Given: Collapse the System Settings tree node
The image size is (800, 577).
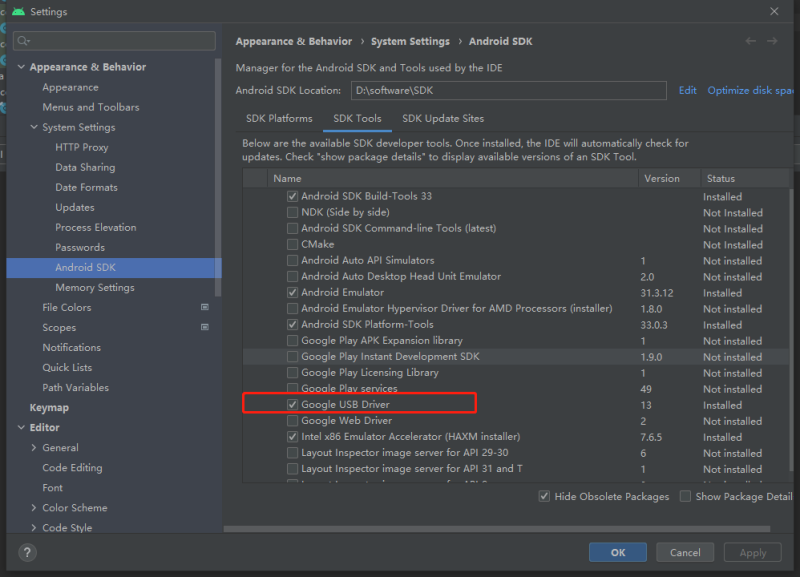Looking at the screenshot, I should click(34, 127).
